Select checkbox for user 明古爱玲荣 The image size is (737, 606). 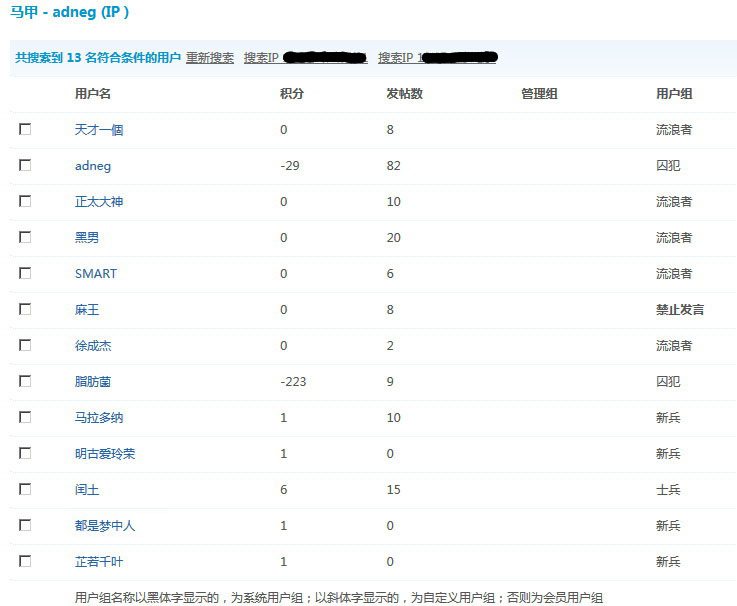pos(25,453)
